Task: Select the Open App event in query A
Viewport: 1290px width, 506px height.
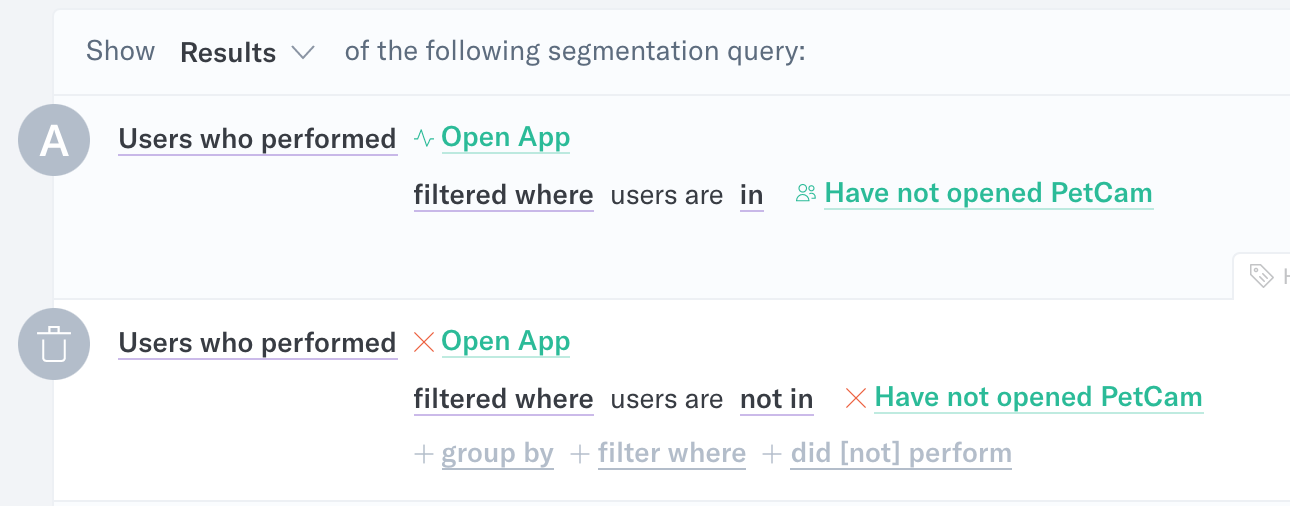Action: click(x=506, y=138)
